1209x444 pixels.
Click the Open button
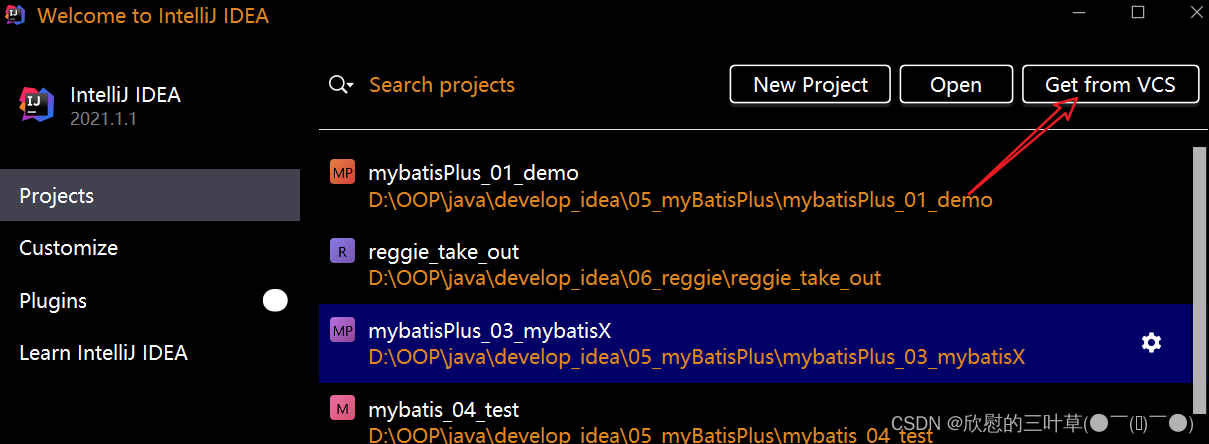956,85
